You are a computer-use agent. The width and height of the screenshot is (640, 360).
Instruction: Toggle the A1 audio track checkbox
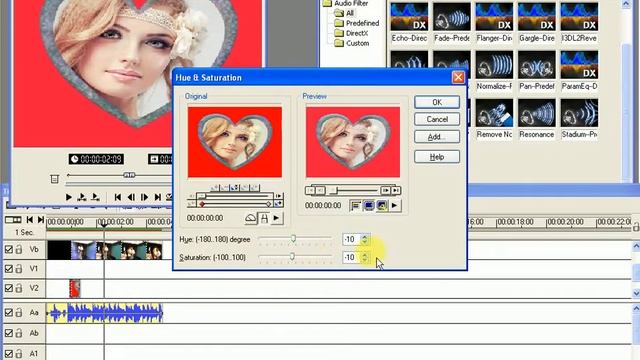click(9, 353)
